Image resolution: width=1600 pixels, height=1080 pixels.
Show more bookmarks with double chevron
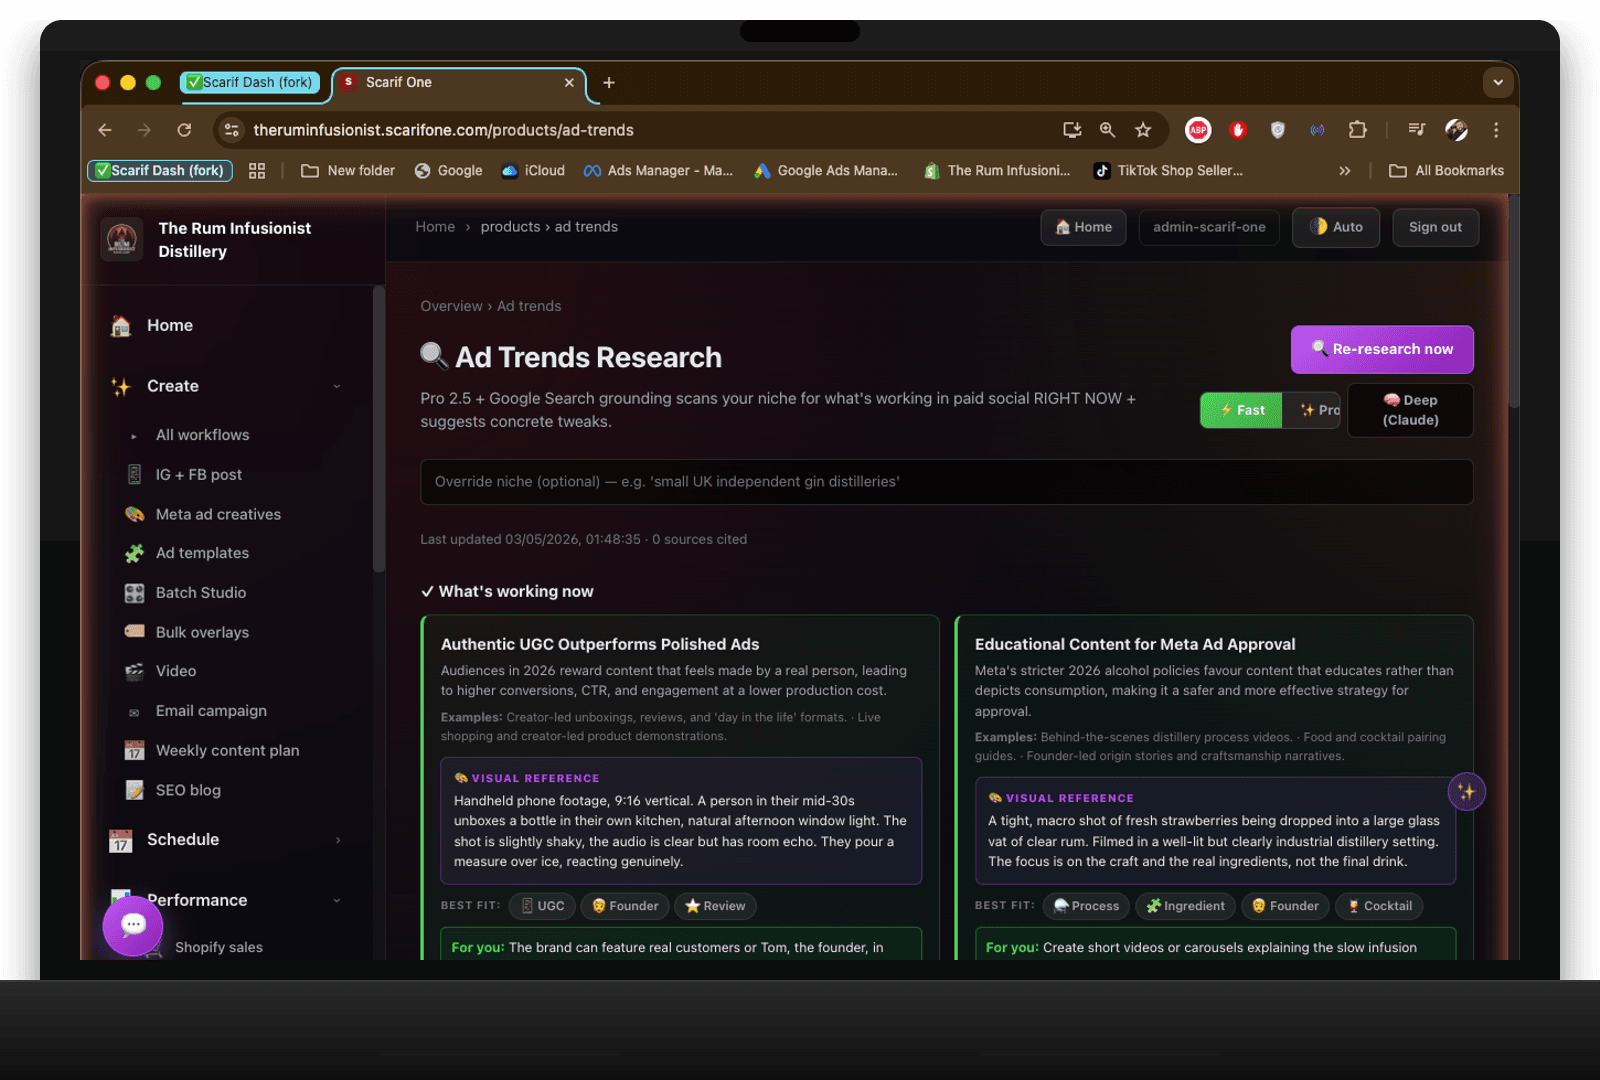pos(1345,171)
